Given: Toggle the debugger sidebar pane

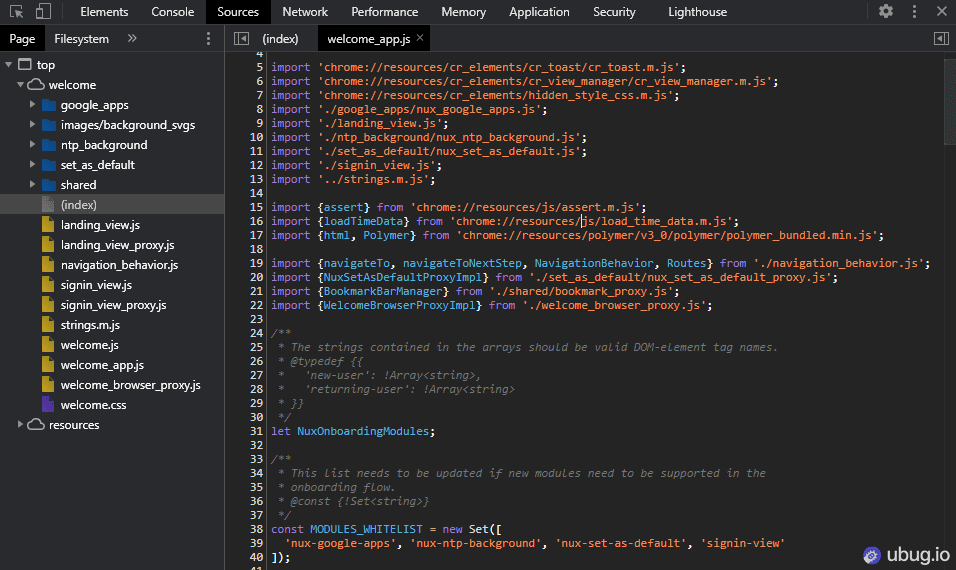Looking at the screenshot, I should click(x=941, y=39).
